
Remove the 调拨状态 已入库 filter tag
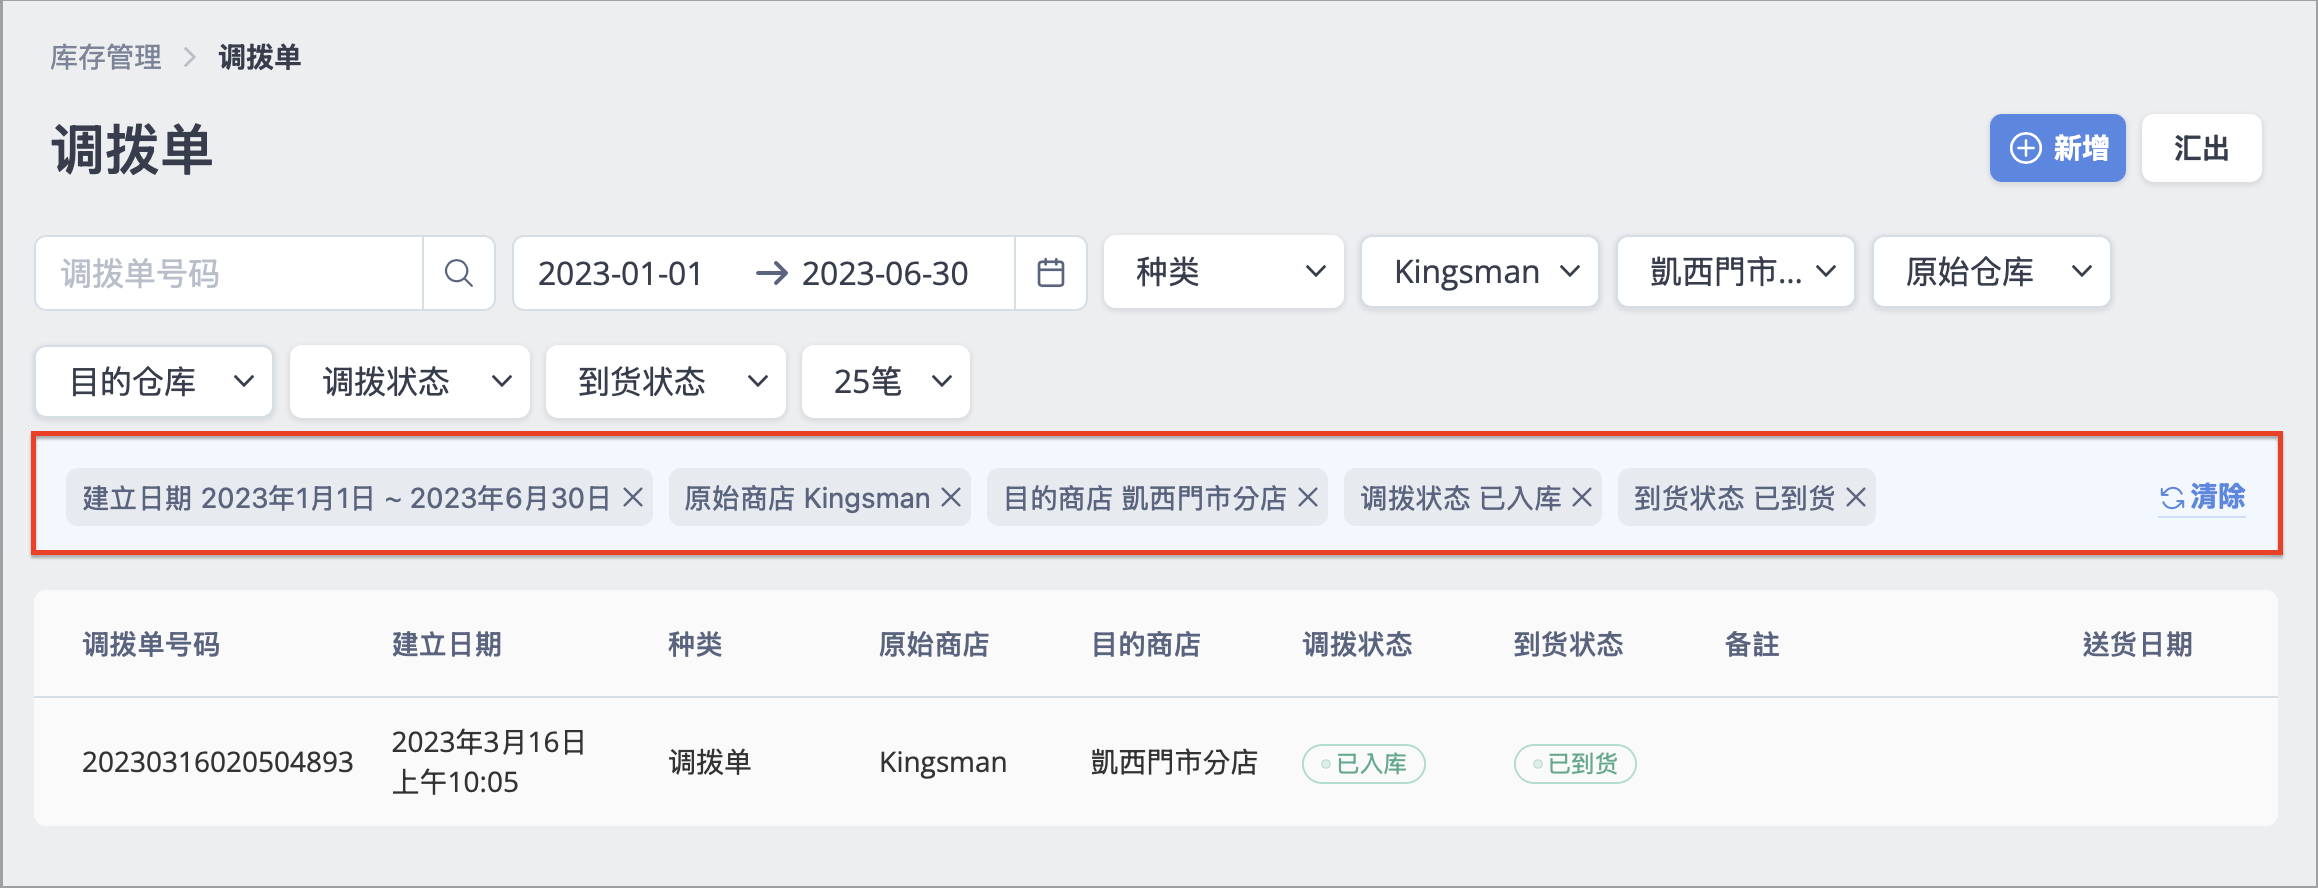(1582, 497)
